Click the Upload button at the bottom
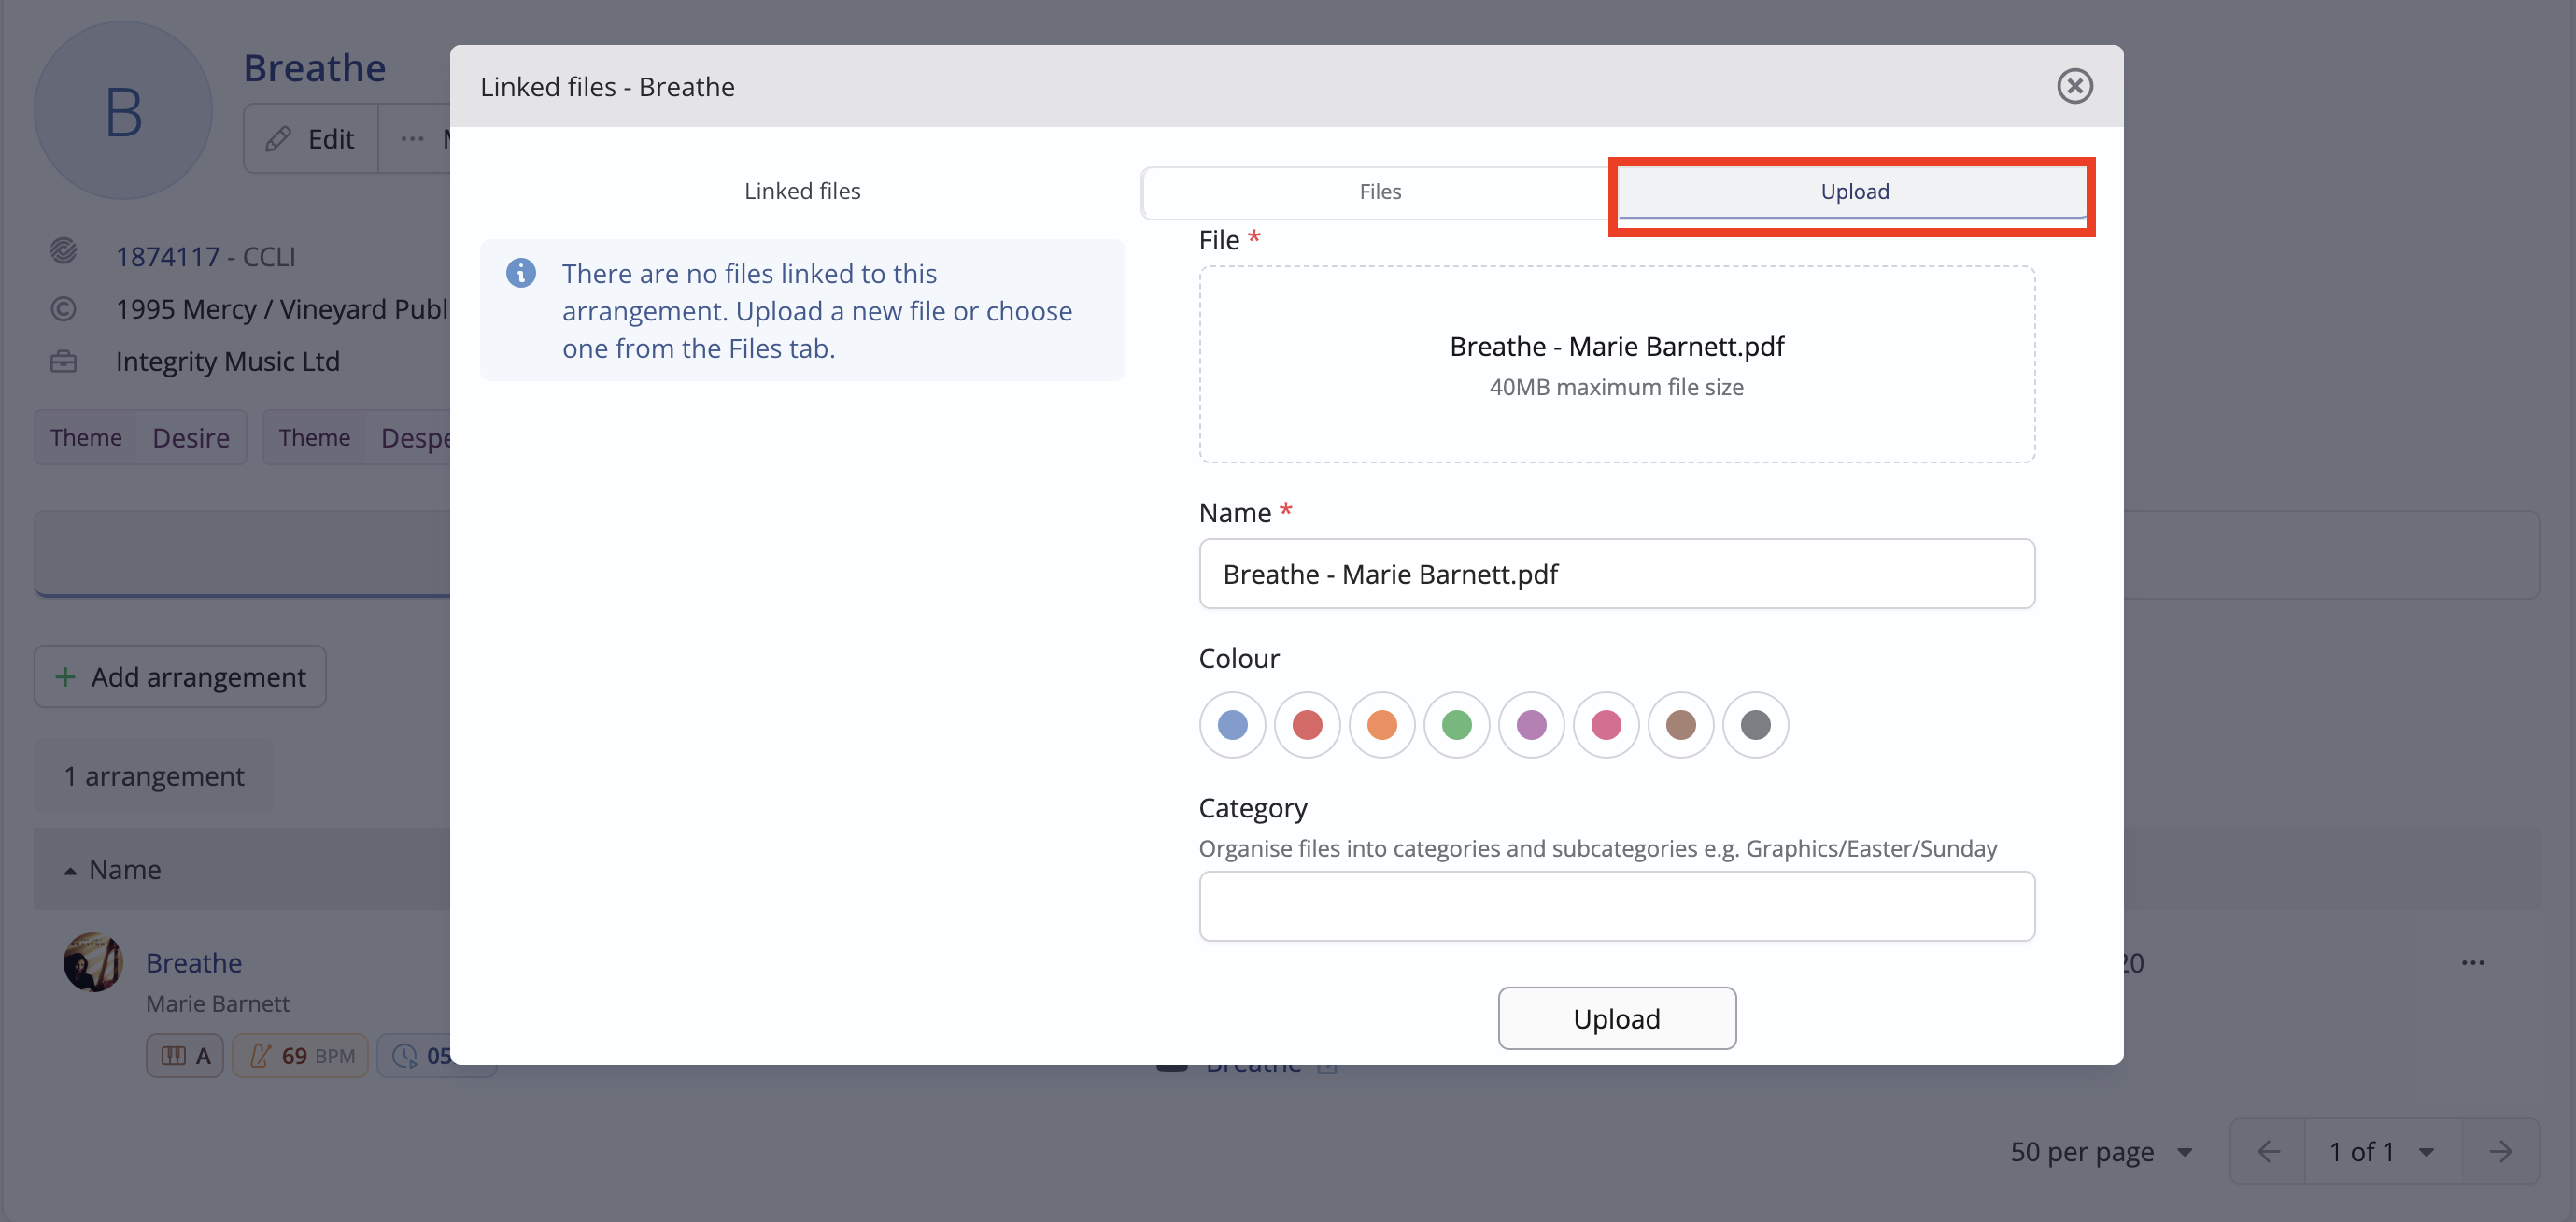The image size is (2576, 1222). coord(1616,1018)
